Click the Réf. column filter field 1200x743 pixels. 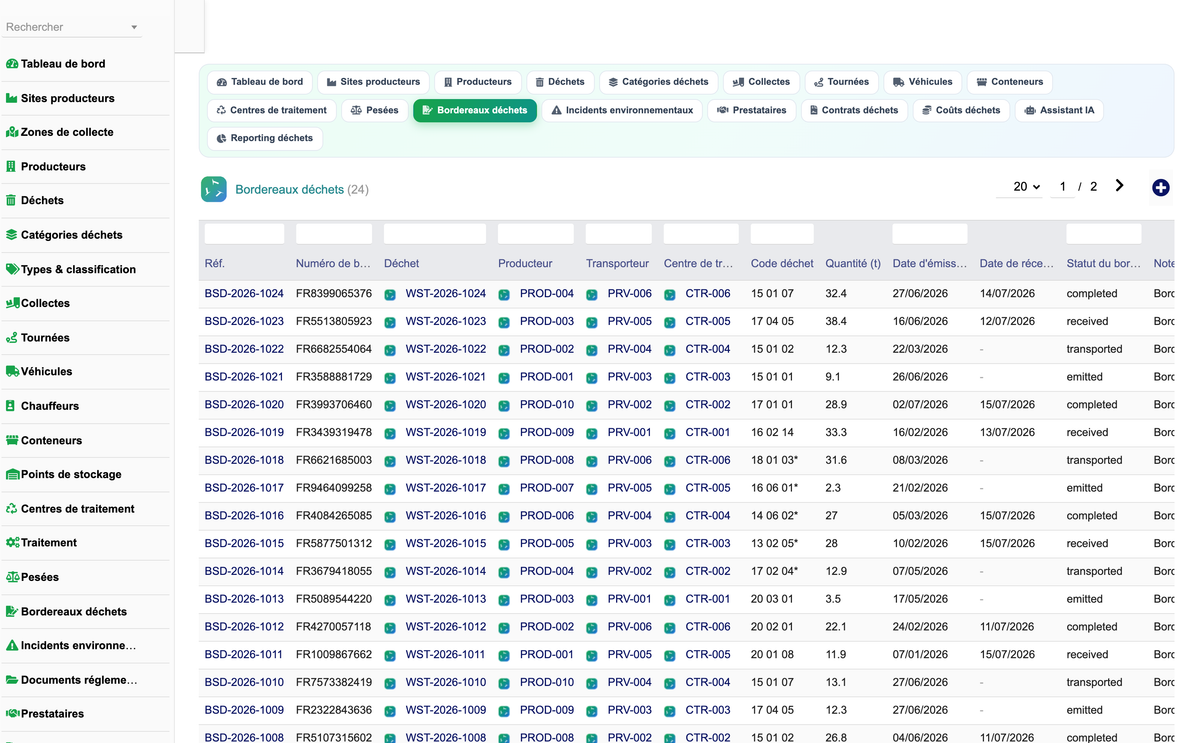[244, 234]
